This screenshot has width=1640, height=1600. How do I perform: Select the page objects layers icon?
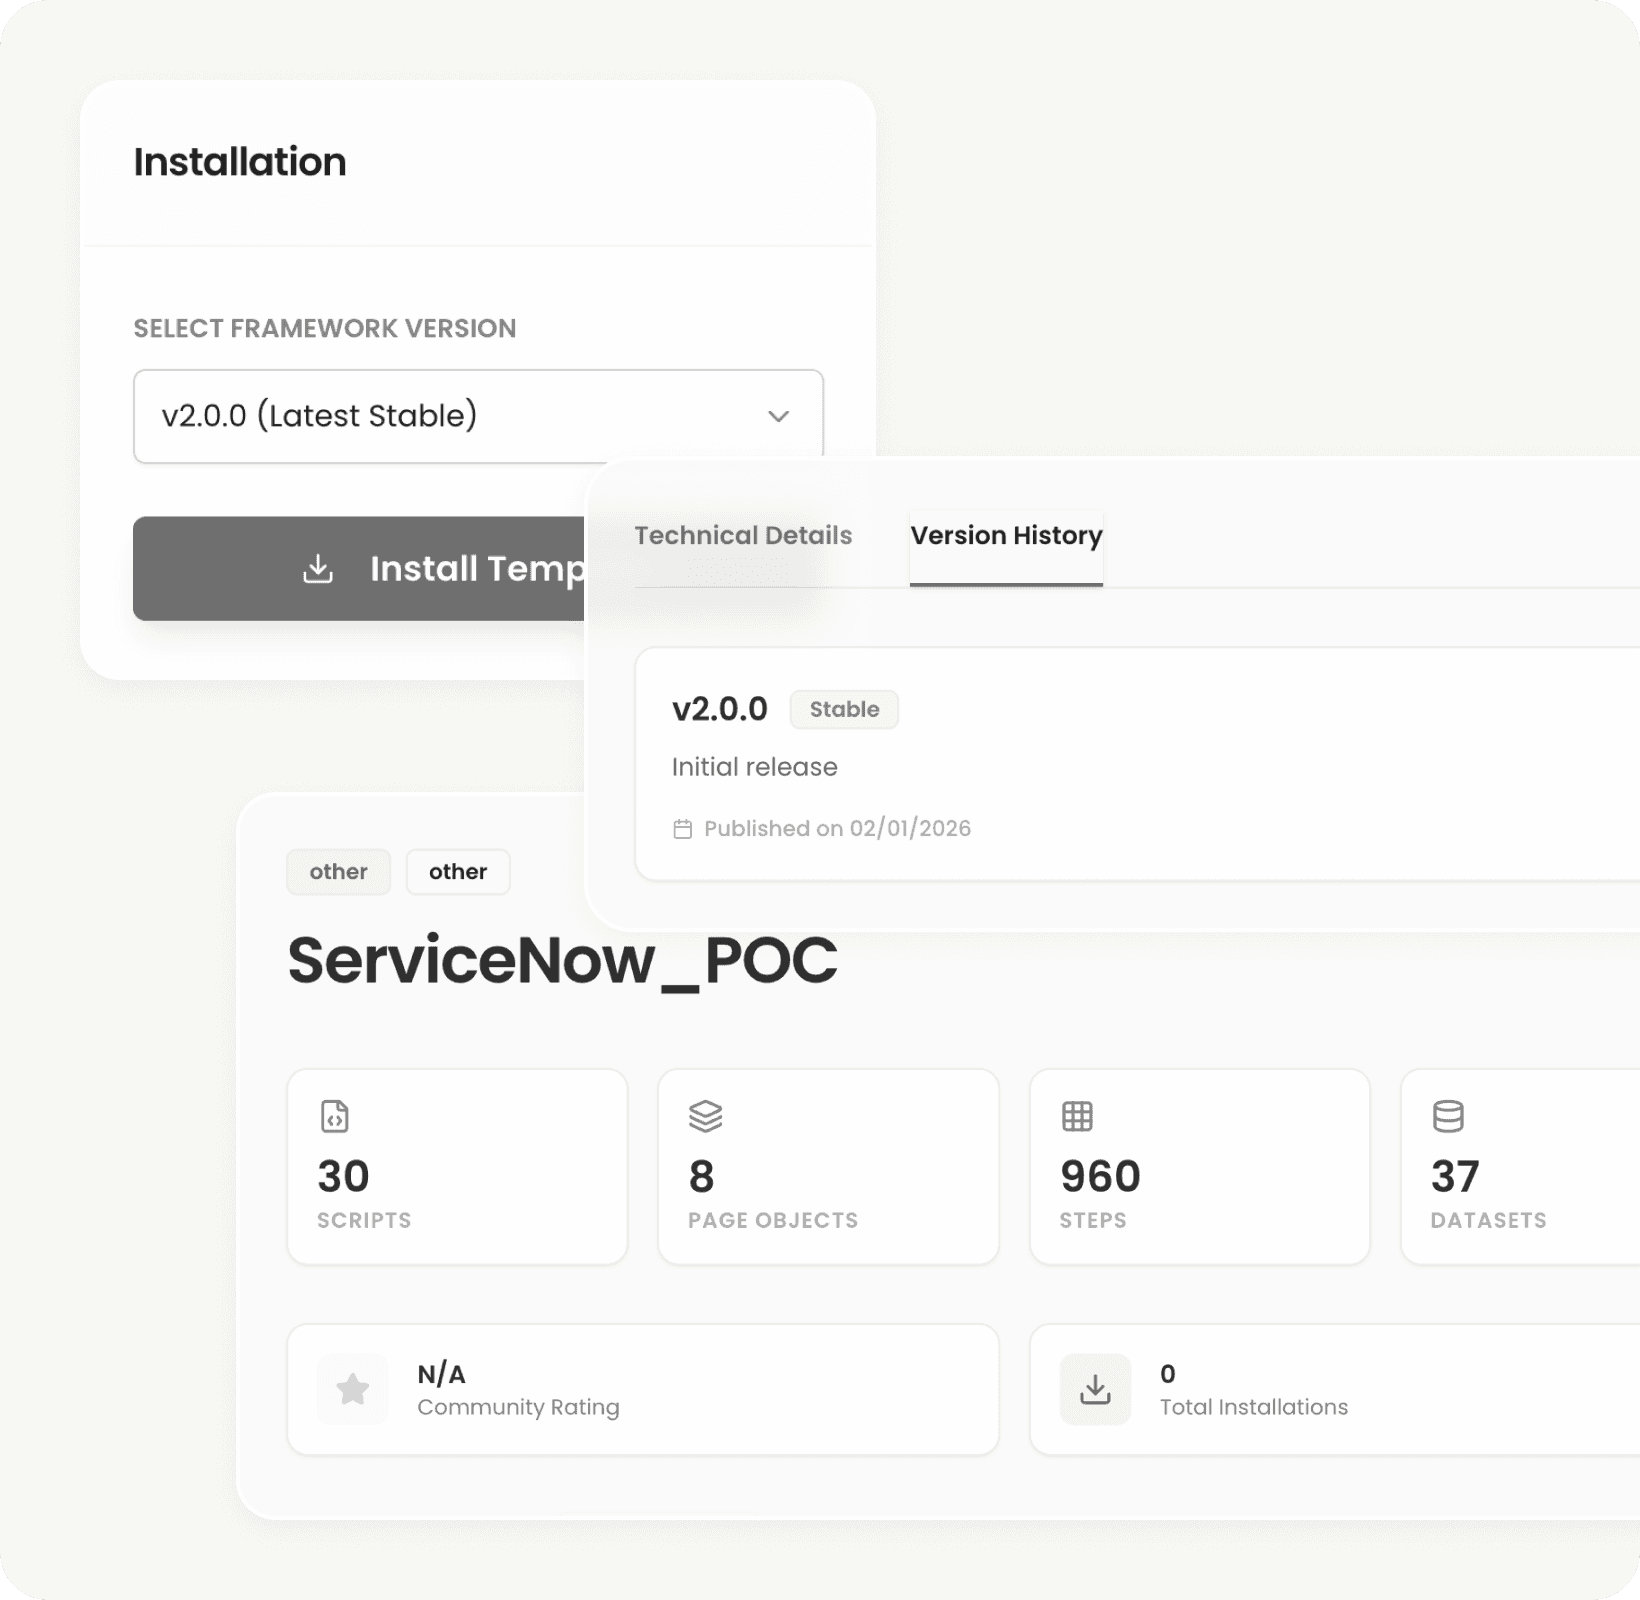tap(706, 1118)
